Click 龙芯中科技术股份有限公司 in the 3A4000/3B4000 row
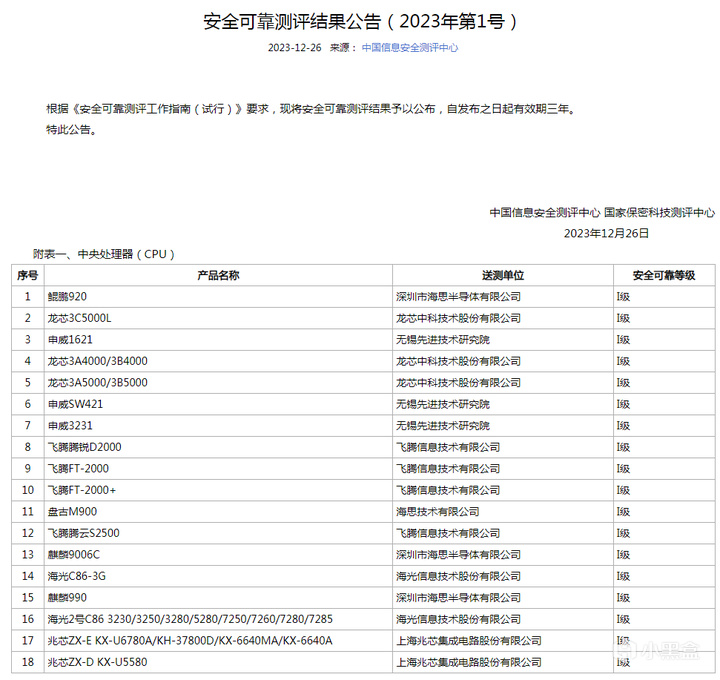 458,361
